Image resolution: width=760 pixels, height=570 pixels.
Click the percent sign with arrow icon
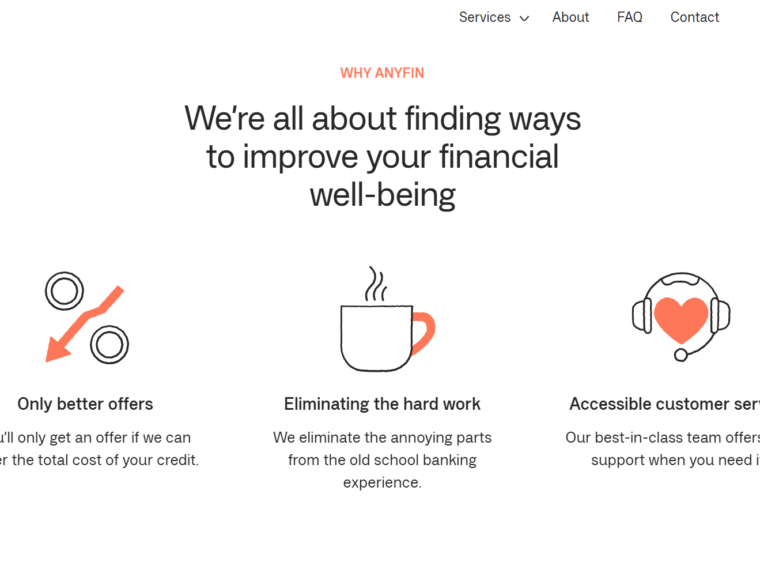click(x=87, y=317)
